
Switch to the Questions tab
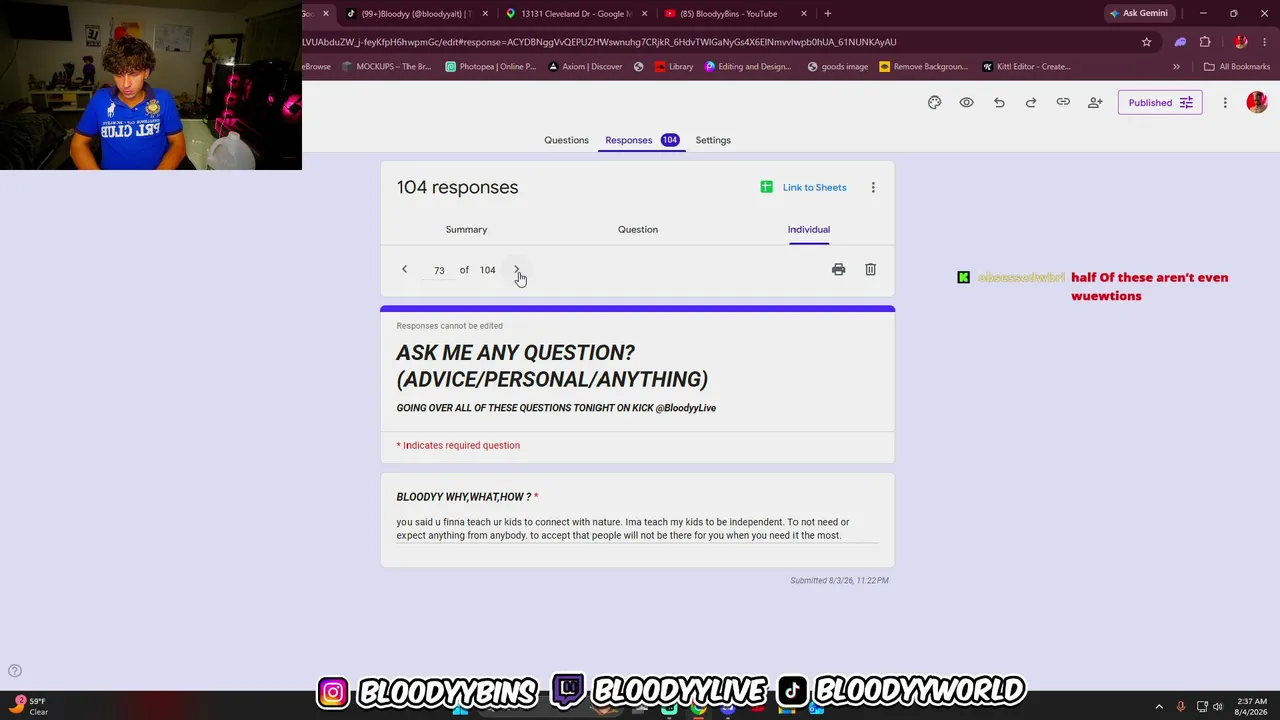(x=566, y=140)
